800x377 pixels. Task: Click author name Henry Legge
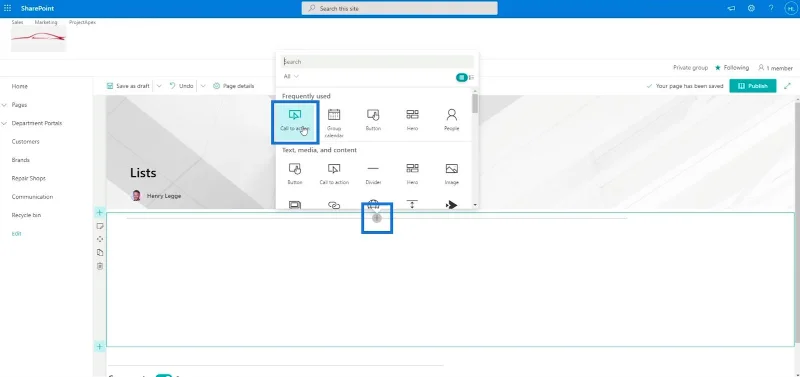(164, 195)
